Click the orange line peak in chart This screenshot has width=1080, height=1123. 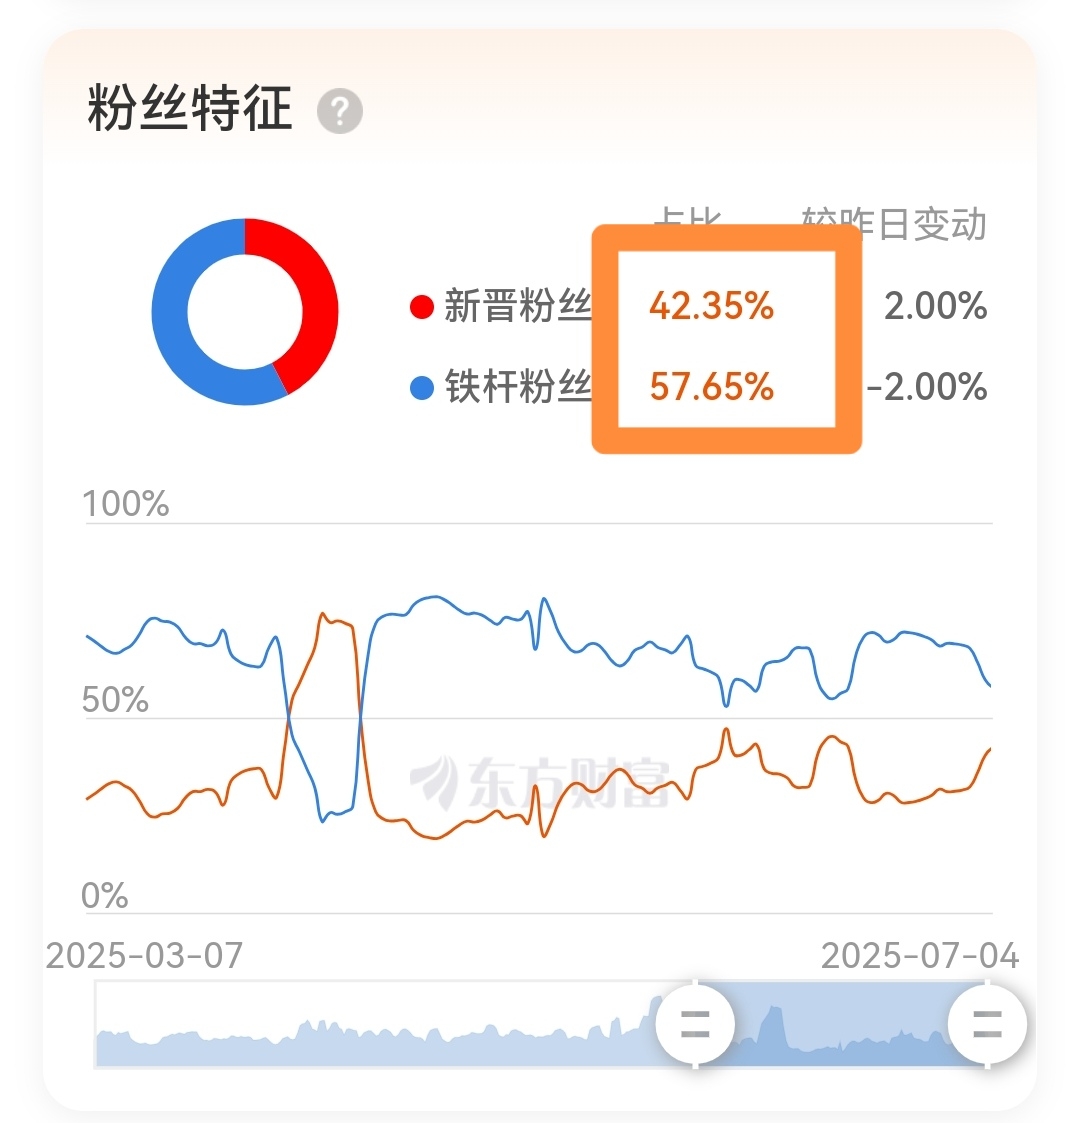pos(323,614)
